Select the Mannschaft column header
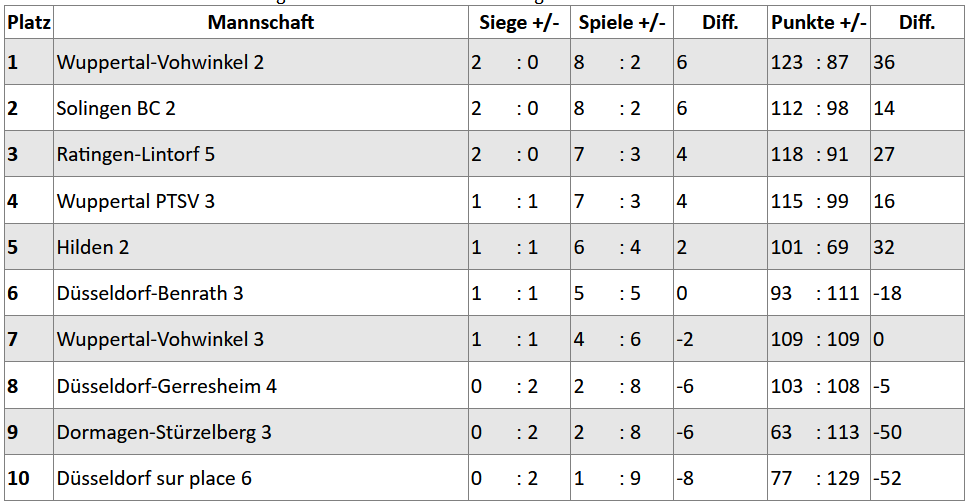The height and width of the screenshot is (502, 967). 261,23
